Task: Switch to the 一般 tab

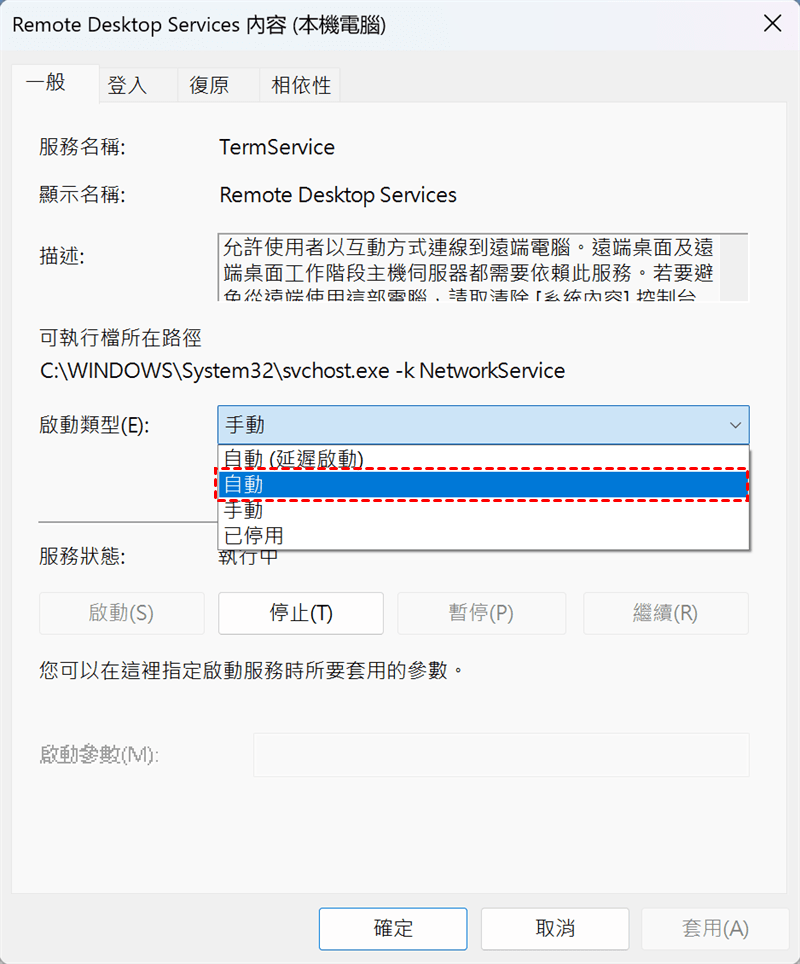Action: click(46, 84)
